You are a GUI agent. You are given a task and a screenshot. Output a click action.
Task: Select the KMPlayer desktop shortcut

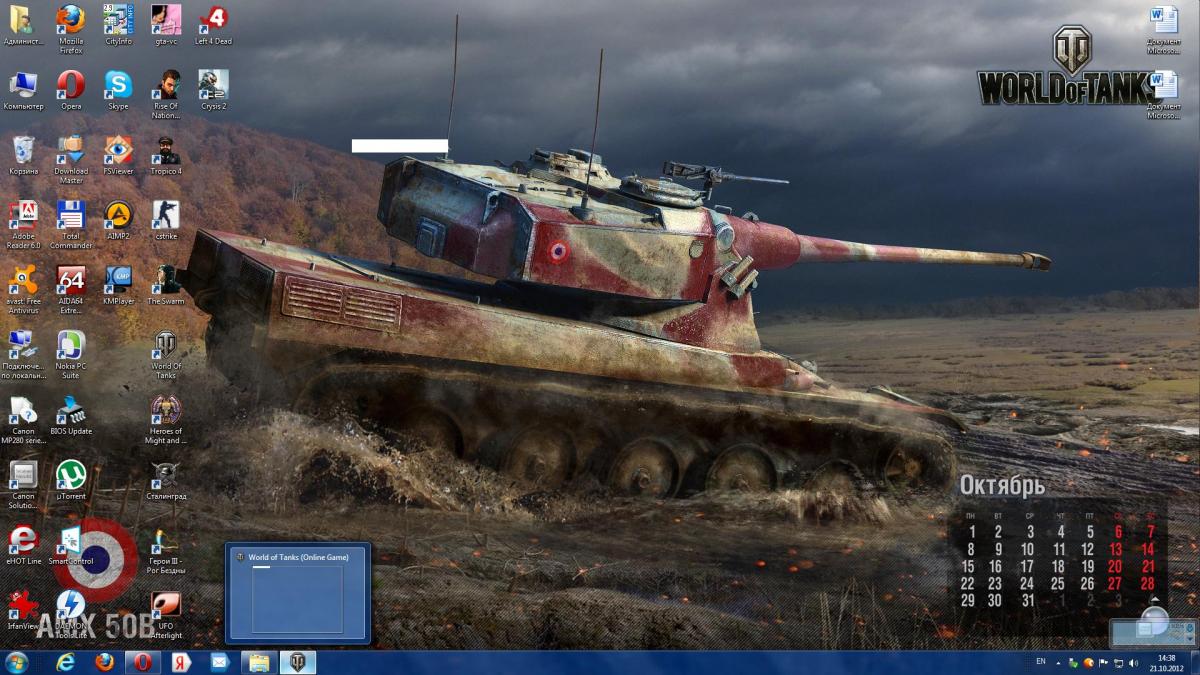coord(118,285)
